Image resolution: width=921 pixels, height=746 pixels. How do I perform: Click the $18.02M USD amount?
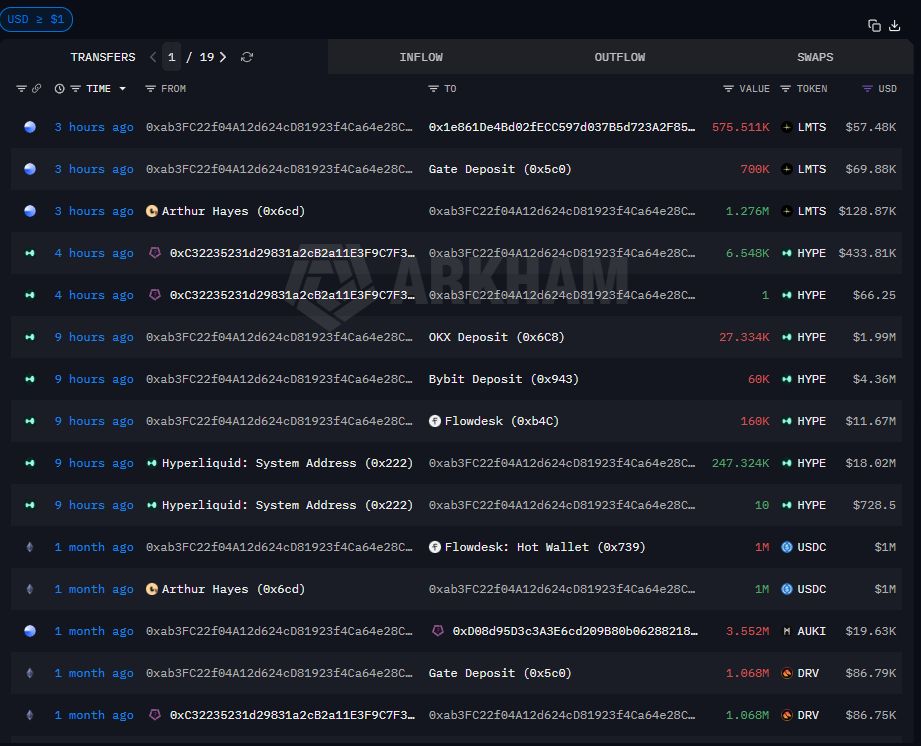(x=870, y=463)
